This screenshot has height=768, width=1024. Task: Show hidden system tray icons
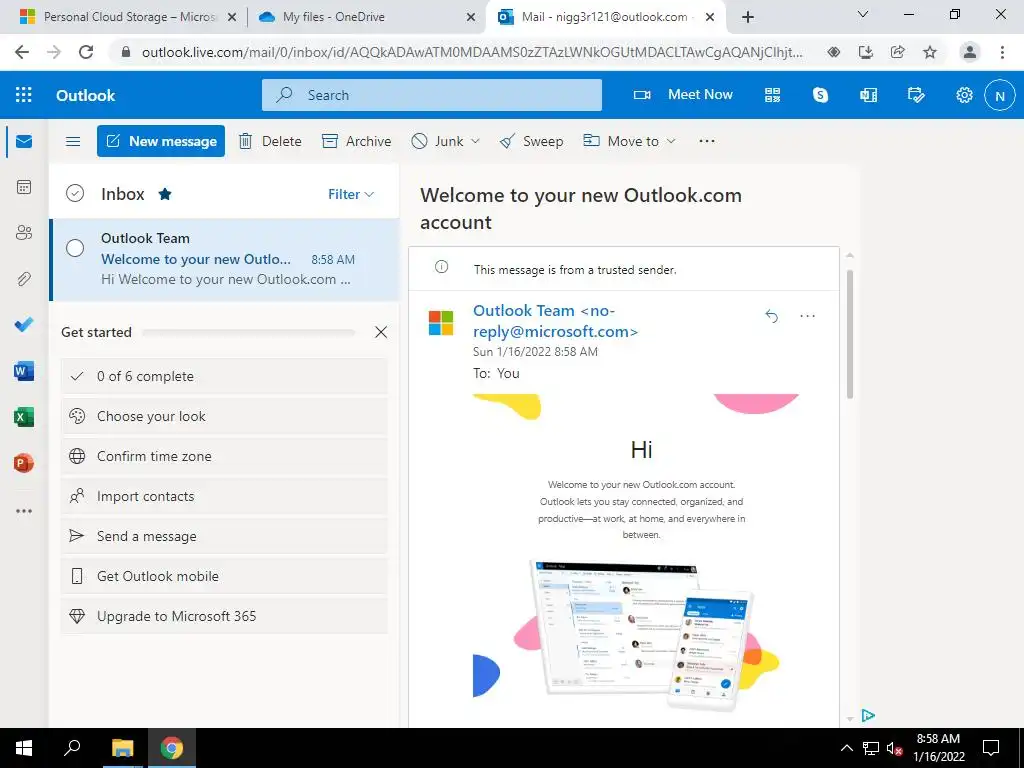tap(846, 748)
